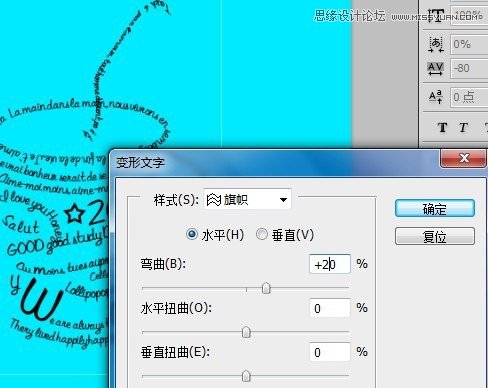This screenshot has width=488, height=388.
Task: Close the 变形文字 dialog
Action: coord(464,158)
